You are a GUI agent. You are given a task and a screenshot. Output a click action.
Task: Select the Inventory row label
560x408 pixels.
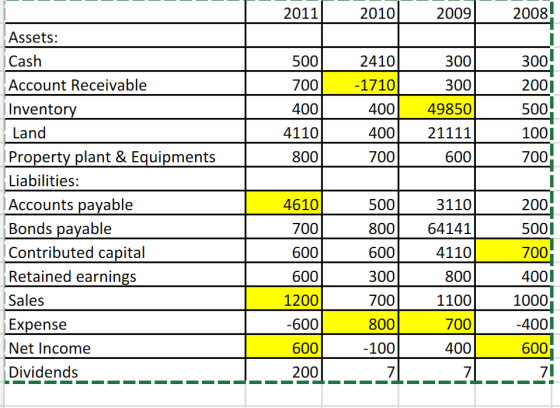pos(125,107)
